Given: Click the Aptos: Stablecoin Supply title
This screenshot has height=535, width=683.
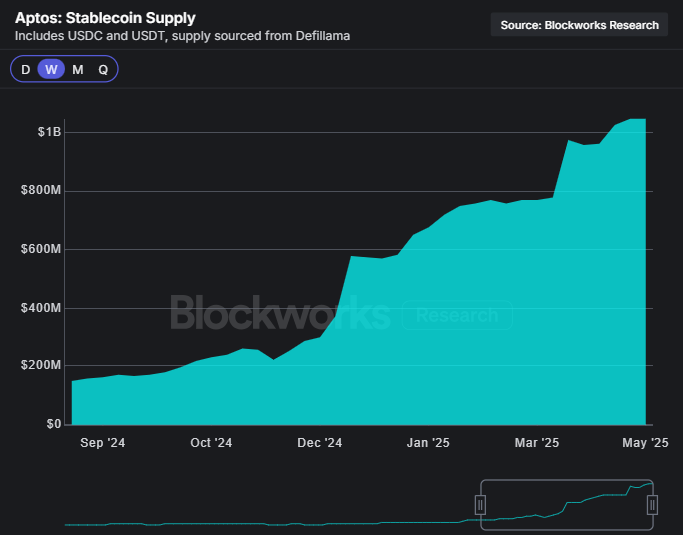Looking at the screenshot, I should 105,18.
